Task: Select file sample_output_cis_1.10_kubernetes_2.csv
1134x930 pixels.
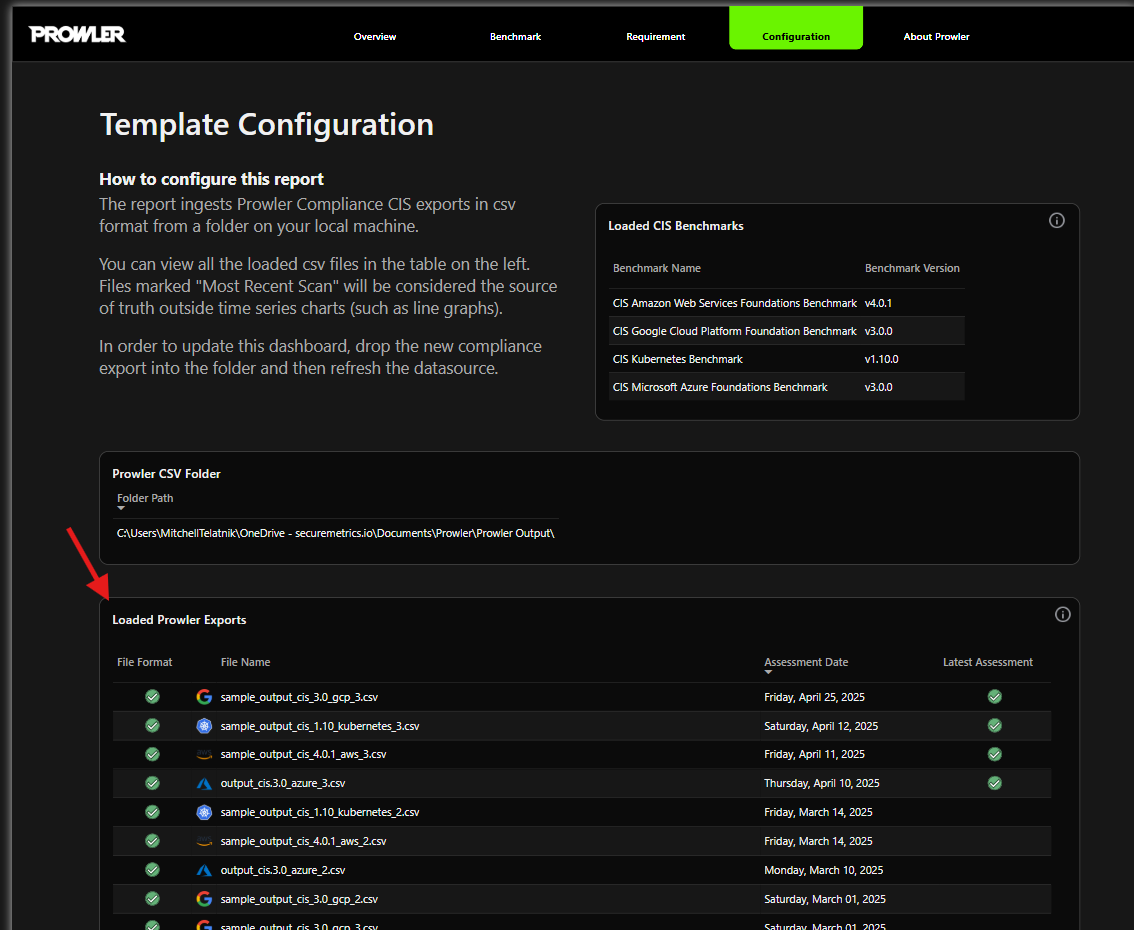Action: (x=320, y=812)
